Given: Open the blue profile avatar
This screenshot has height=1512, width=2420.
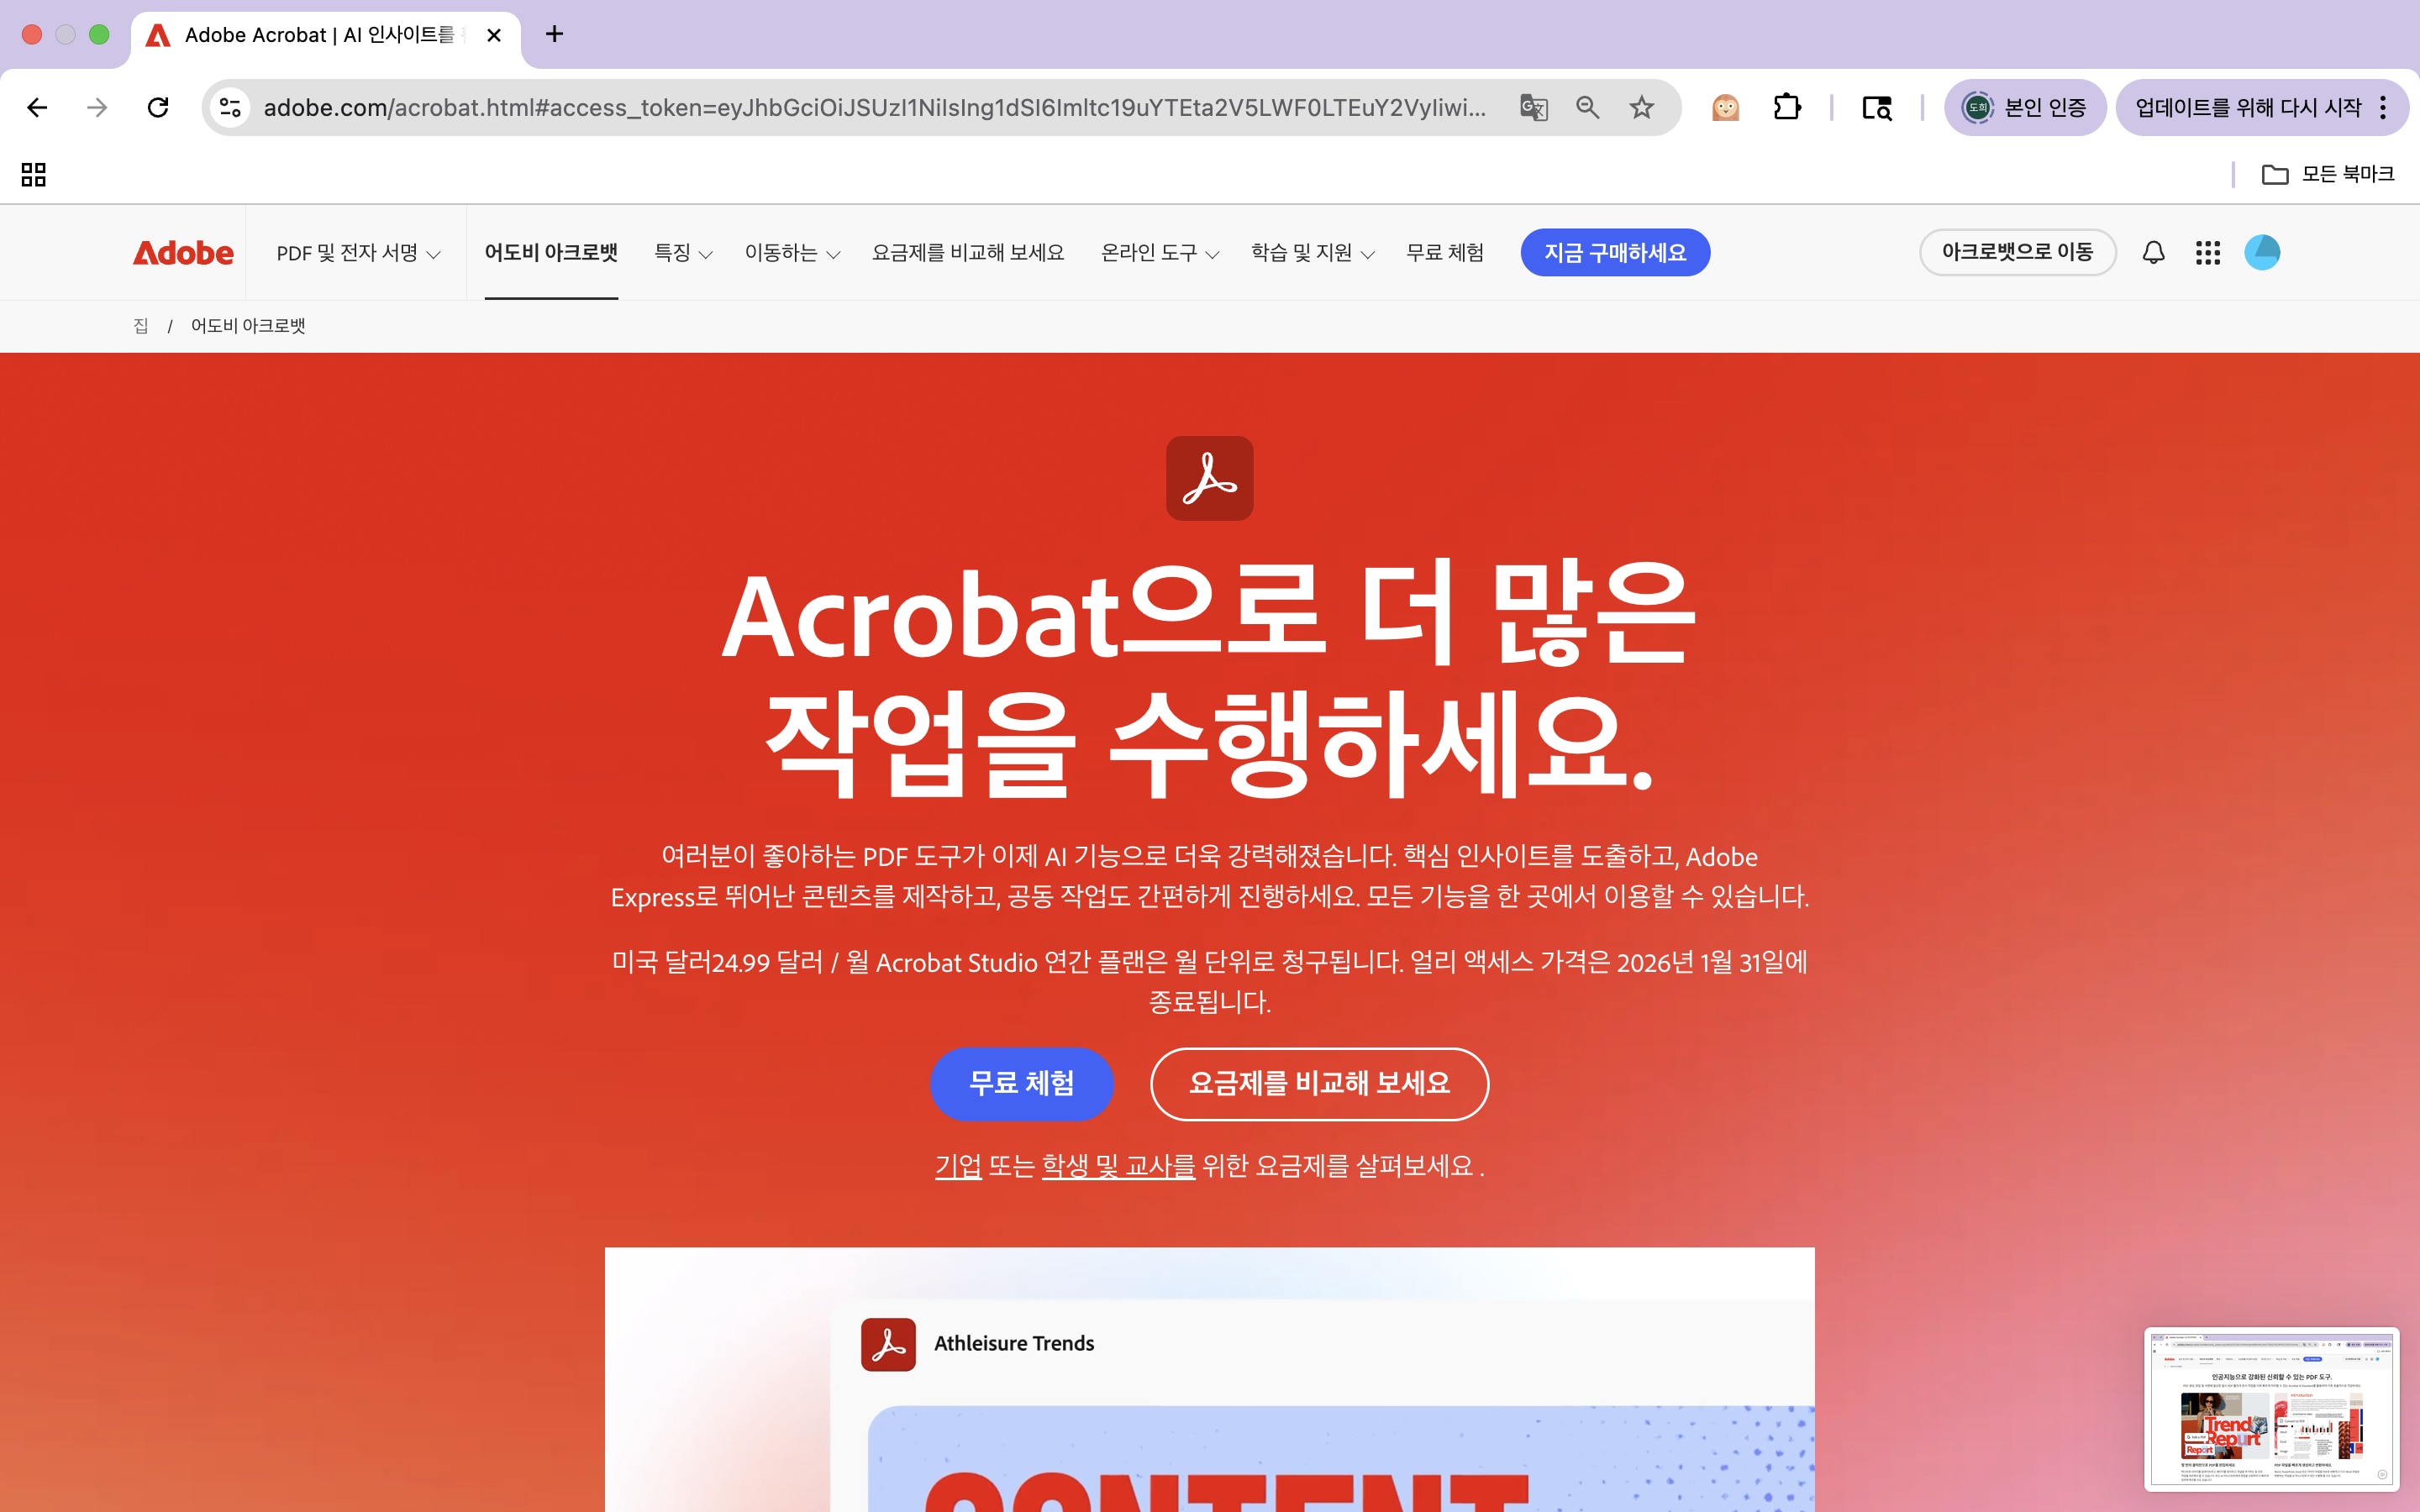Looking at the screenshot, I should pos(2262,252).
